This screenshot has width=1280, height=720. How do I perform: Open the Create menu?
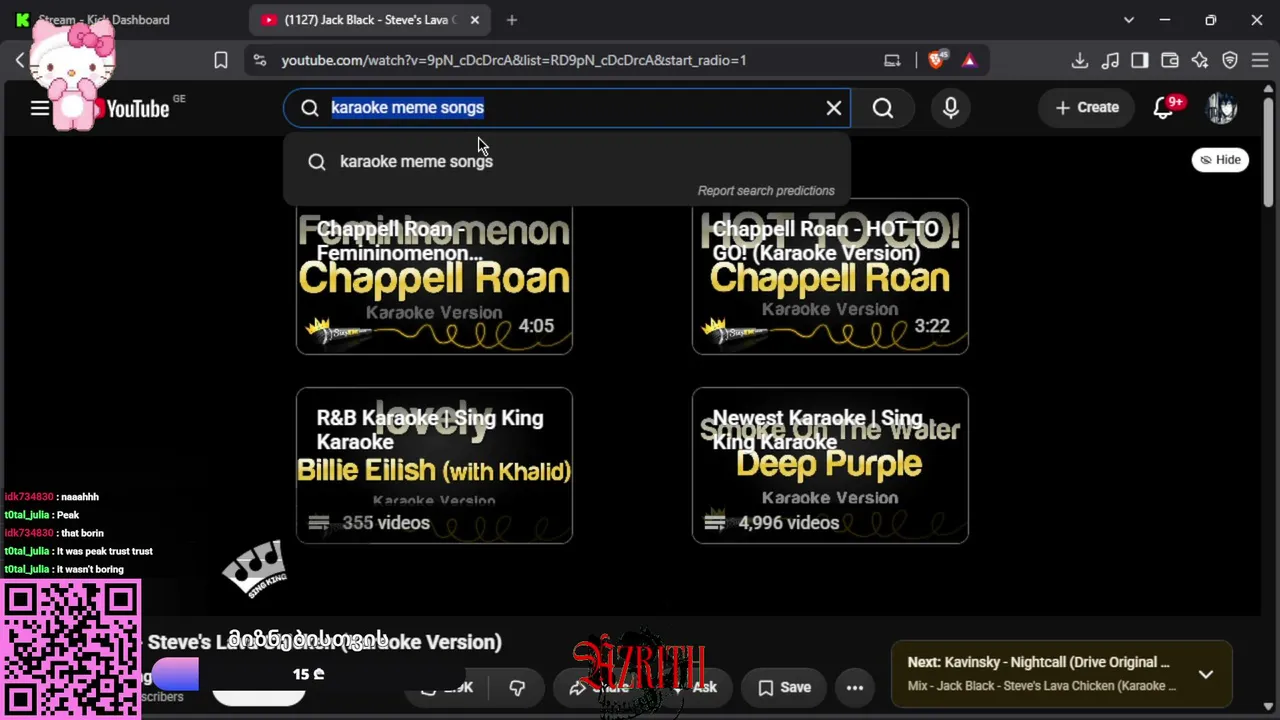[1087, 108]
